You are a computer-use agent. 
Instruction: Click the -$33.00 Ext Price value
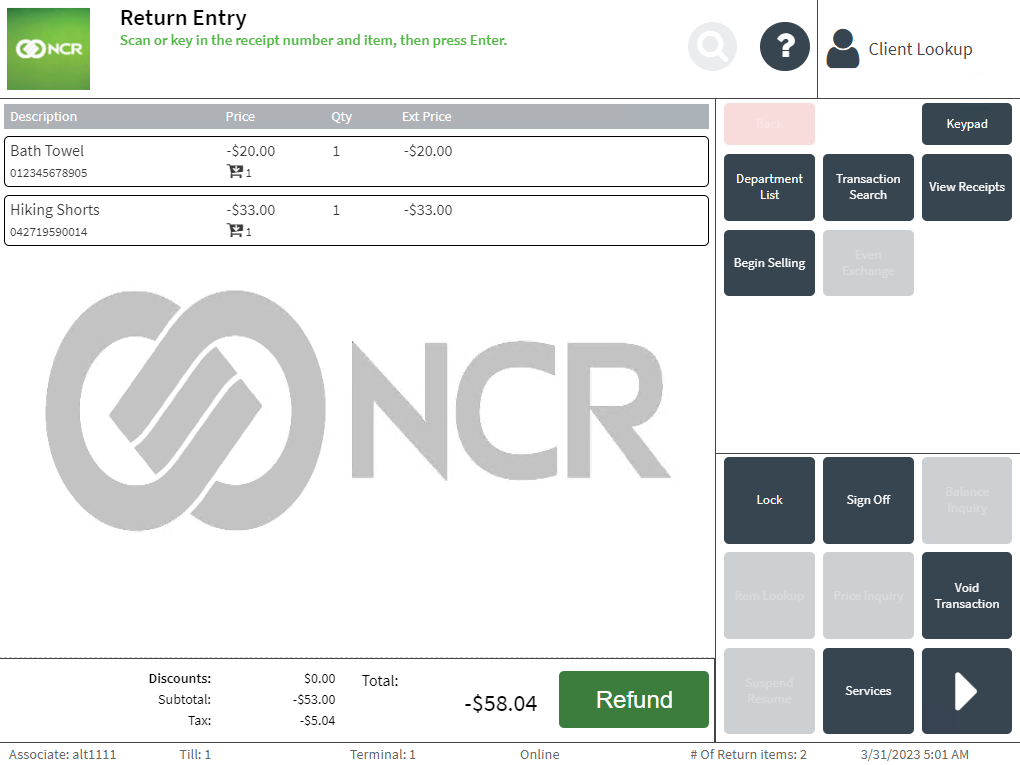pos(428,210)
